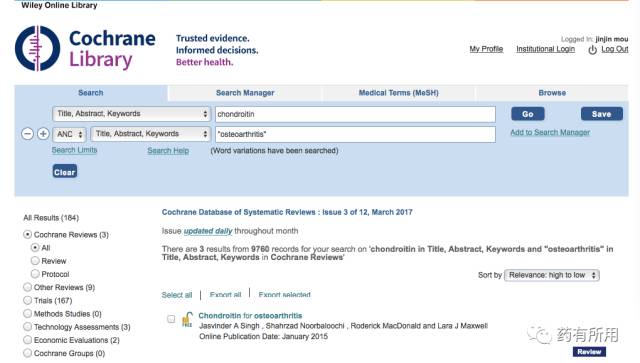
Task: Click the Wiley Online Library text
Action: pos(59,5)
